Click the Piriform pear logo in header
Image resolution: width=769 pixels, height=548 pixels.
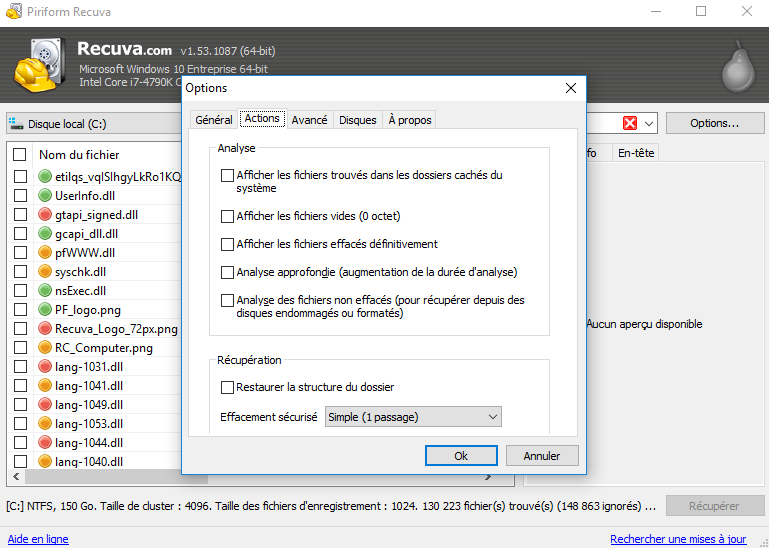tap(738, 66)
